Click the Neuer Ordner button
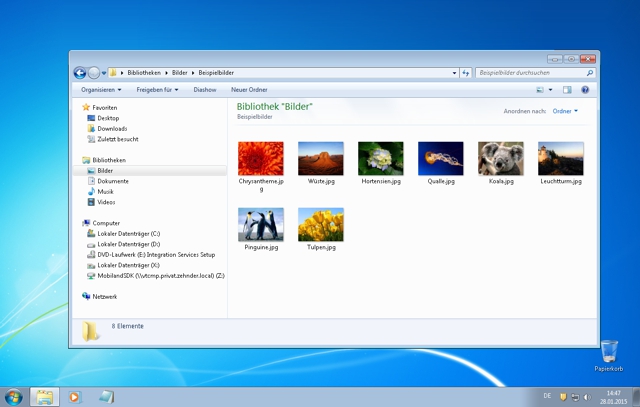Viewport: 640px width, 407px height. [x=249, y=90]
